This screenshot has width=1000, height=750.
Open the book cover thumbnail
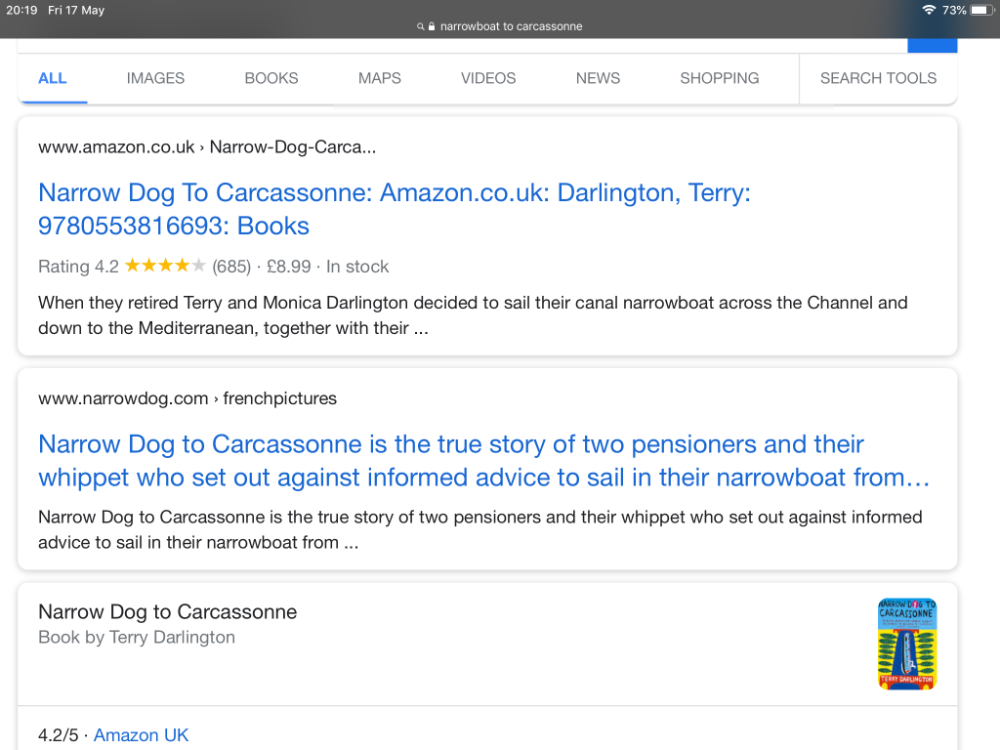pos(907,643)
